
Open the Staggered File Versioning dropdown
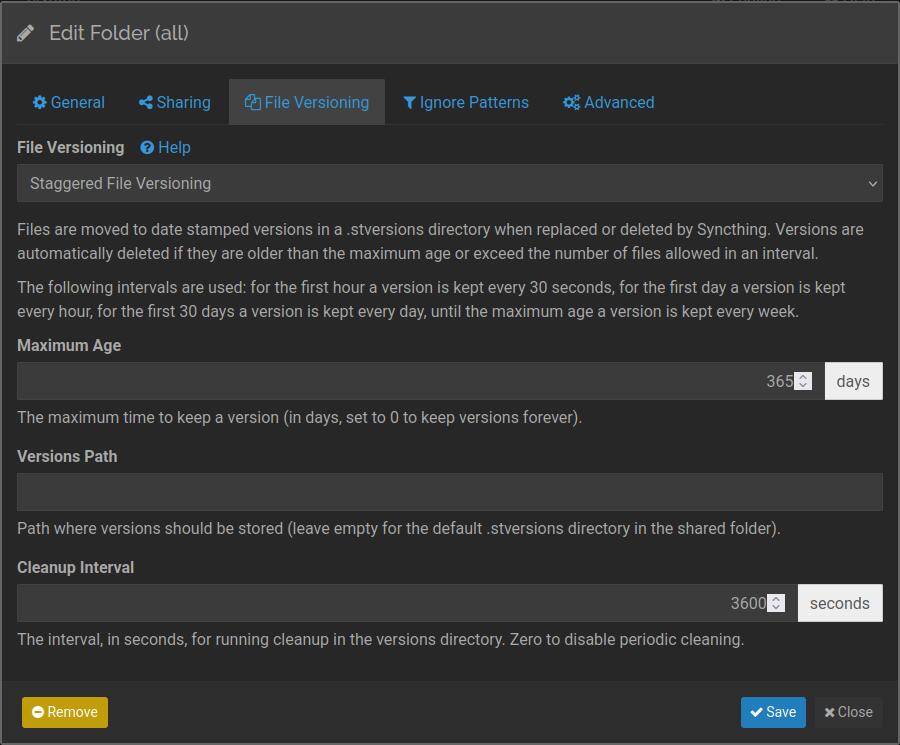click(449, 183)
